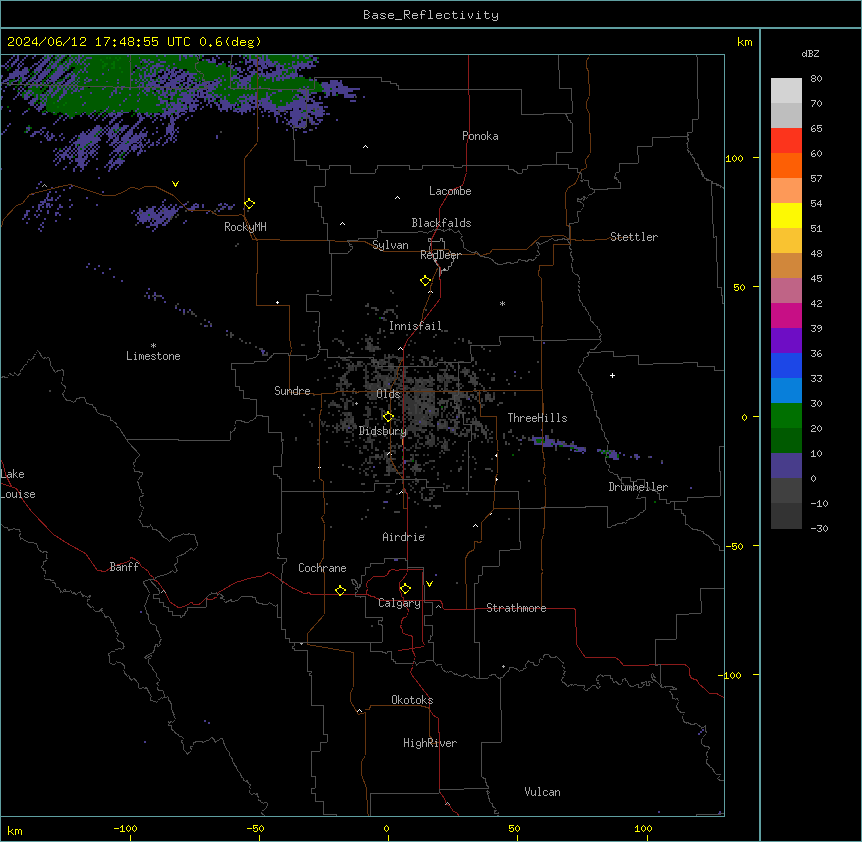Click the -30 value in the dBZ legend
The height and width of the screenshot is (842, 862).
tap(819, 528)
